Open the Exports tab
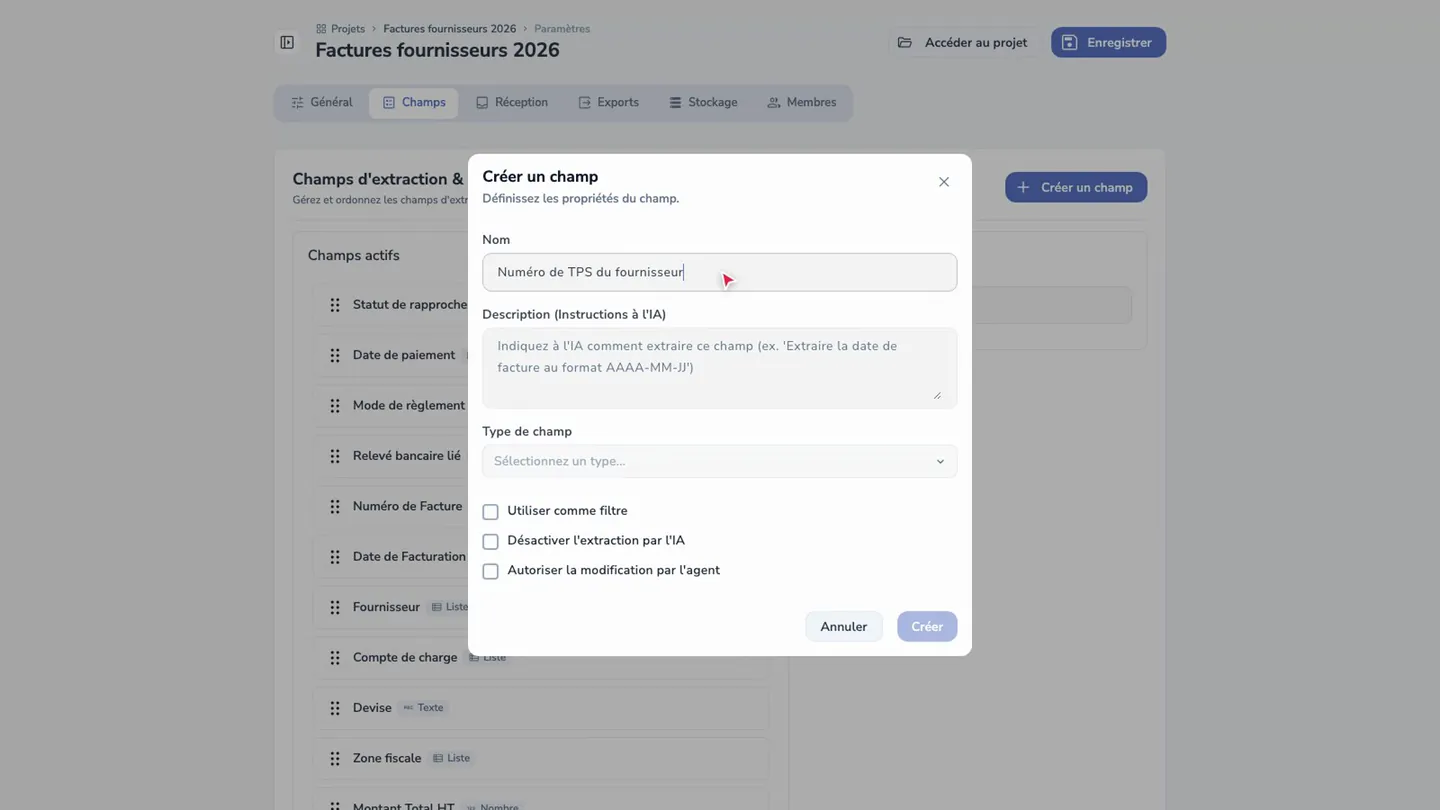The height and width of the screenshot is (810, 1440). point(608,103)
